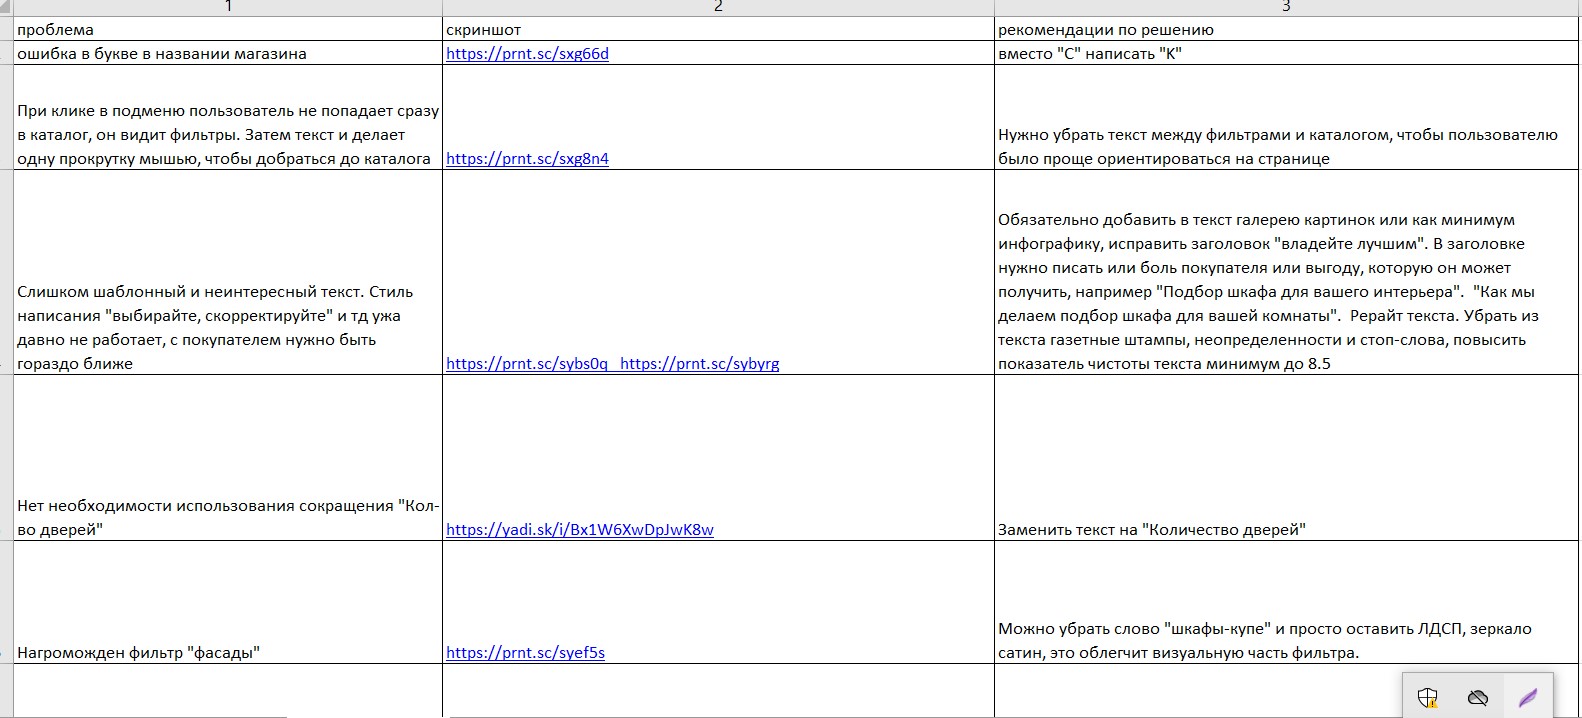Open link https://prnt.sc/sybs0q
The width and height of the screenshot is (1582, 718).
(x=527, y=364)
